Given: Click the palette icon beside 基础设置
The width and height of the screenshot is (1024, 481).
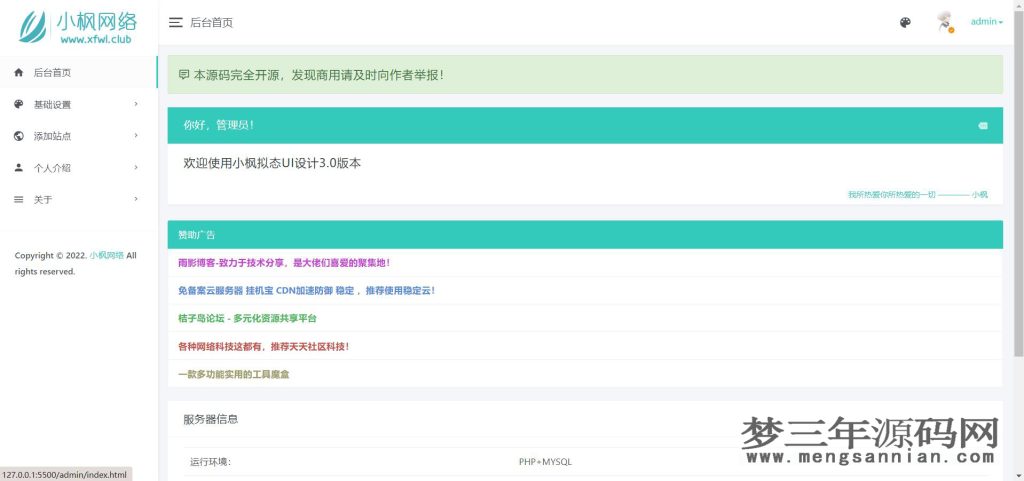Looking at the screenshot, I should 18,104.
